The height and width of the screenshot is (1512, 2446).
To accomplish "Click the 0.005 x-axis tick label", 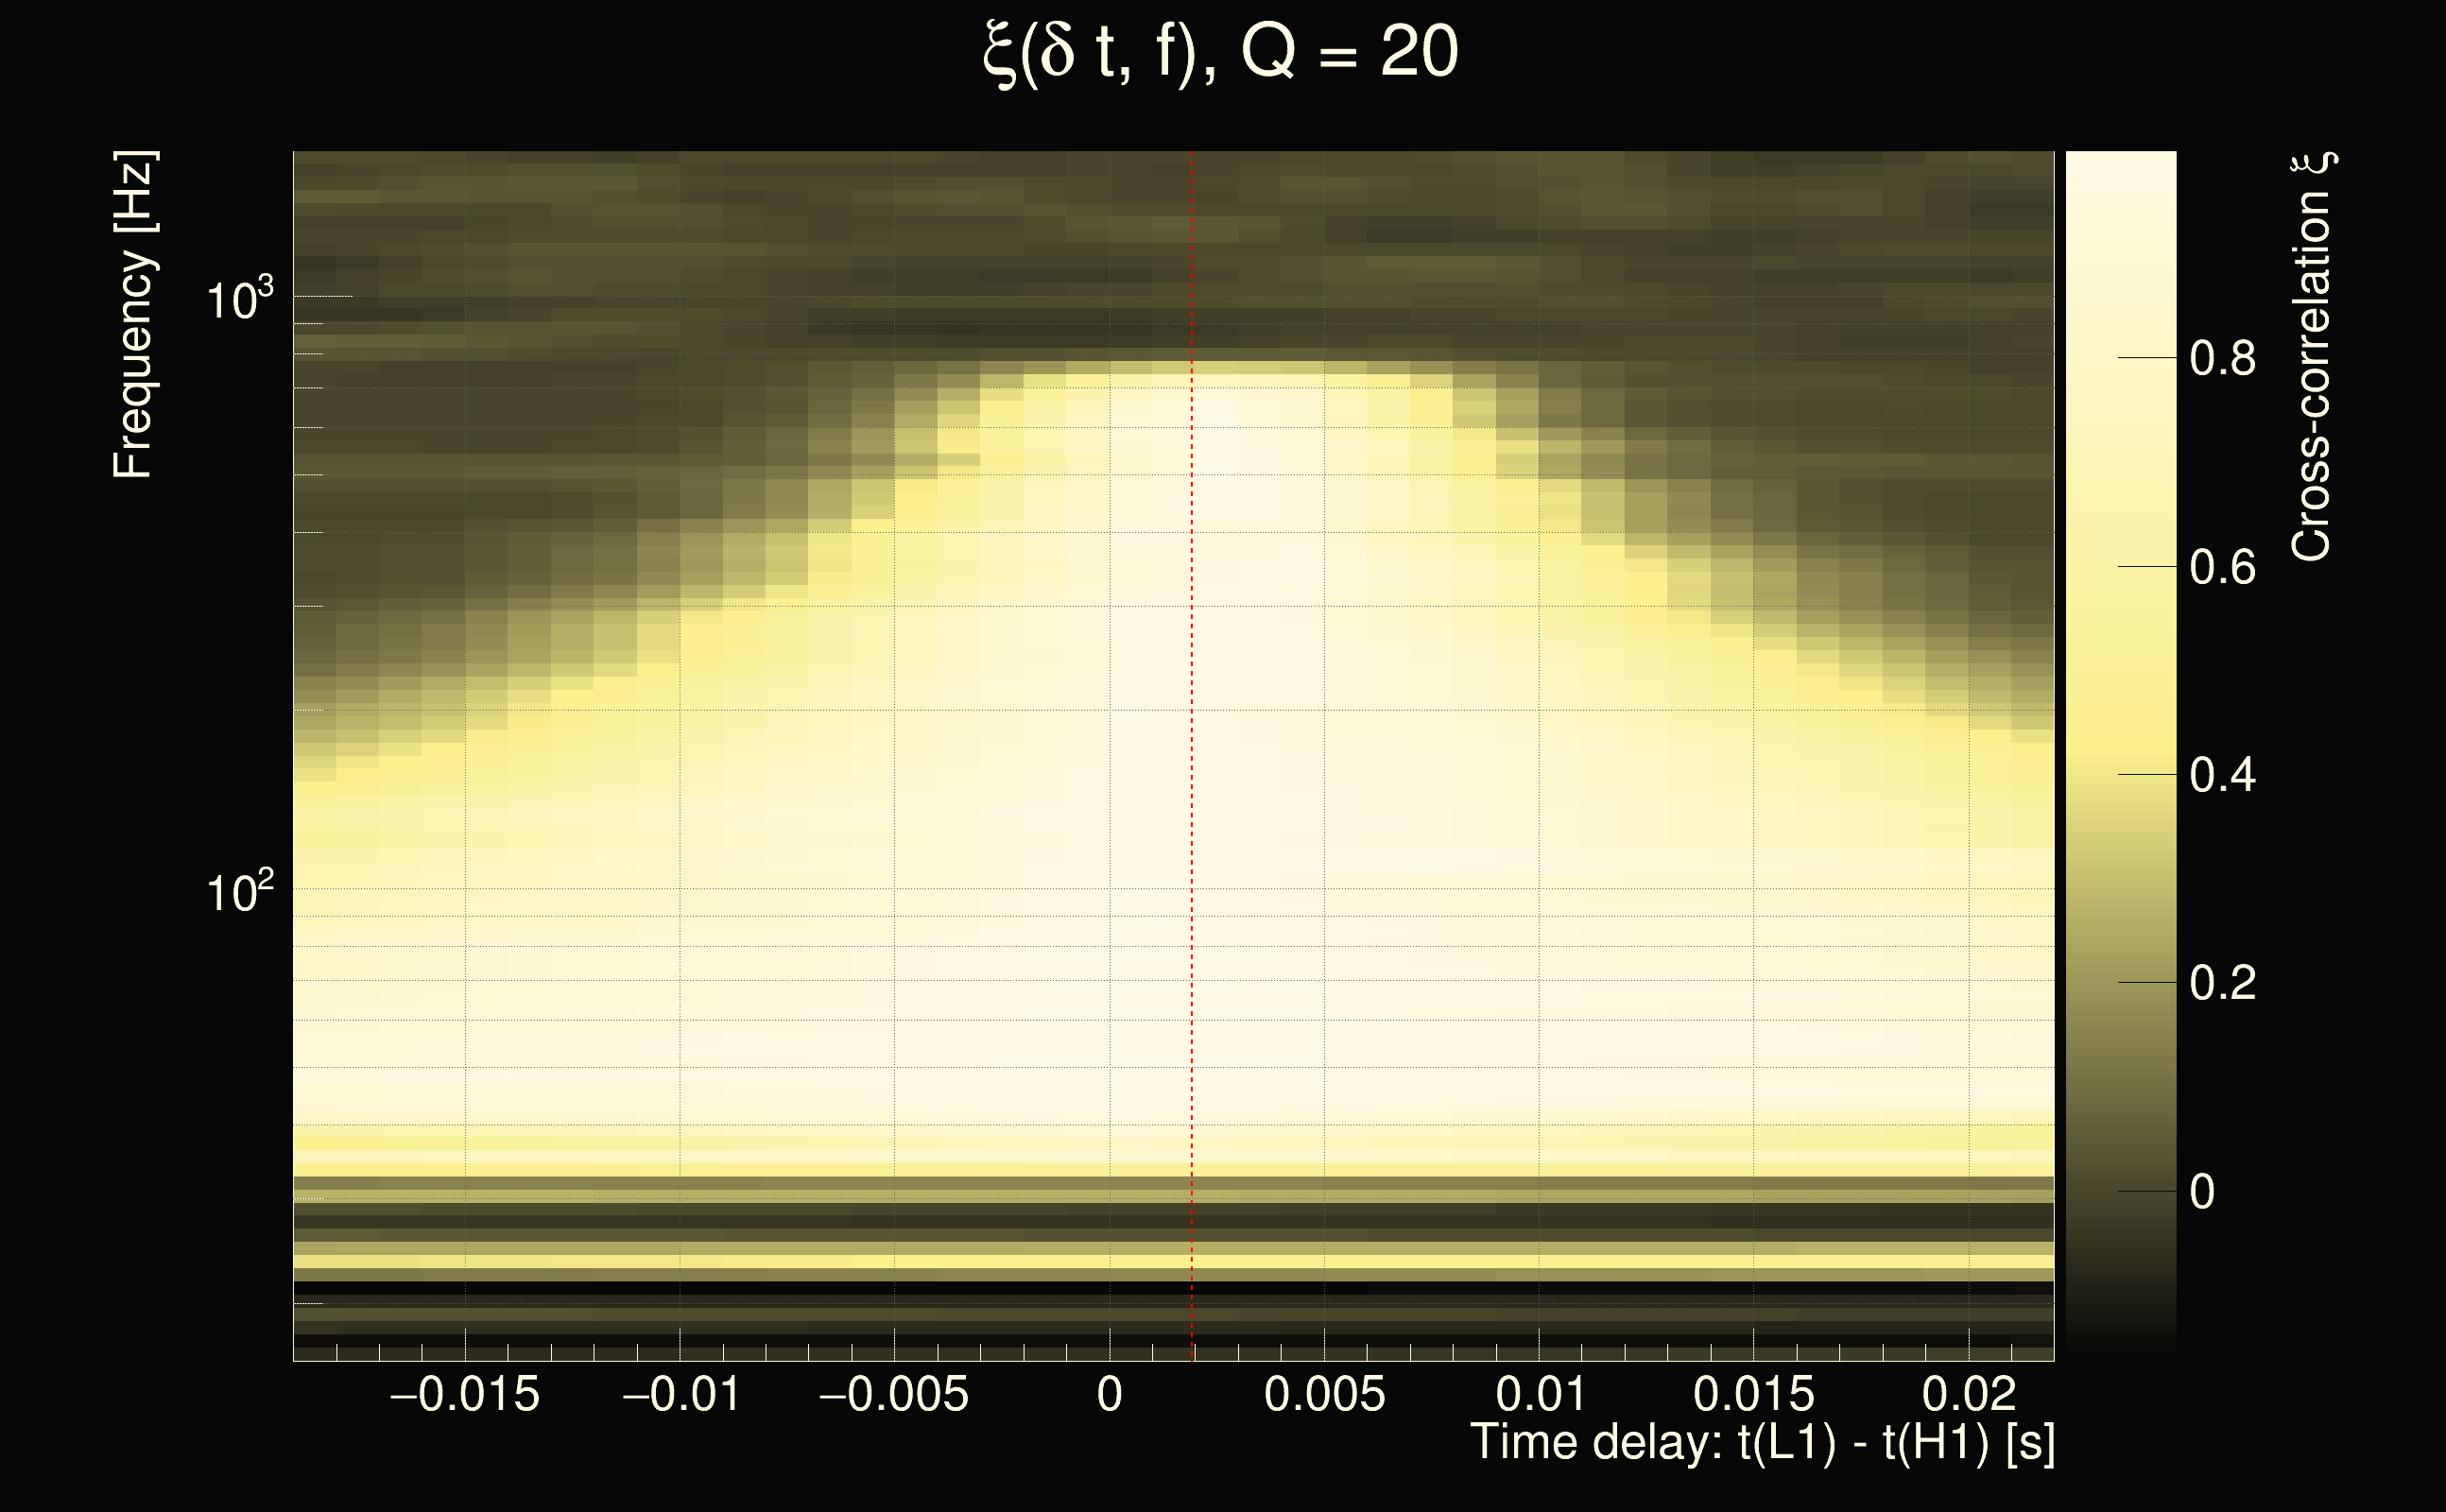I will click(1324, 1394).
